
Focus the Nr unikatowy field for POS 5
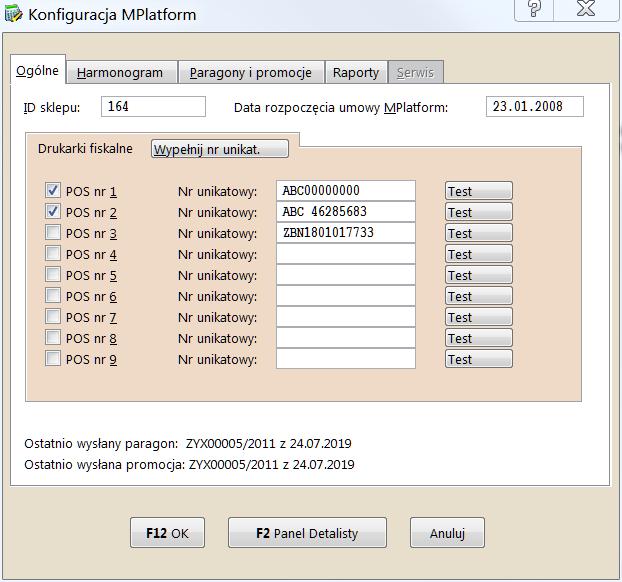346,275
